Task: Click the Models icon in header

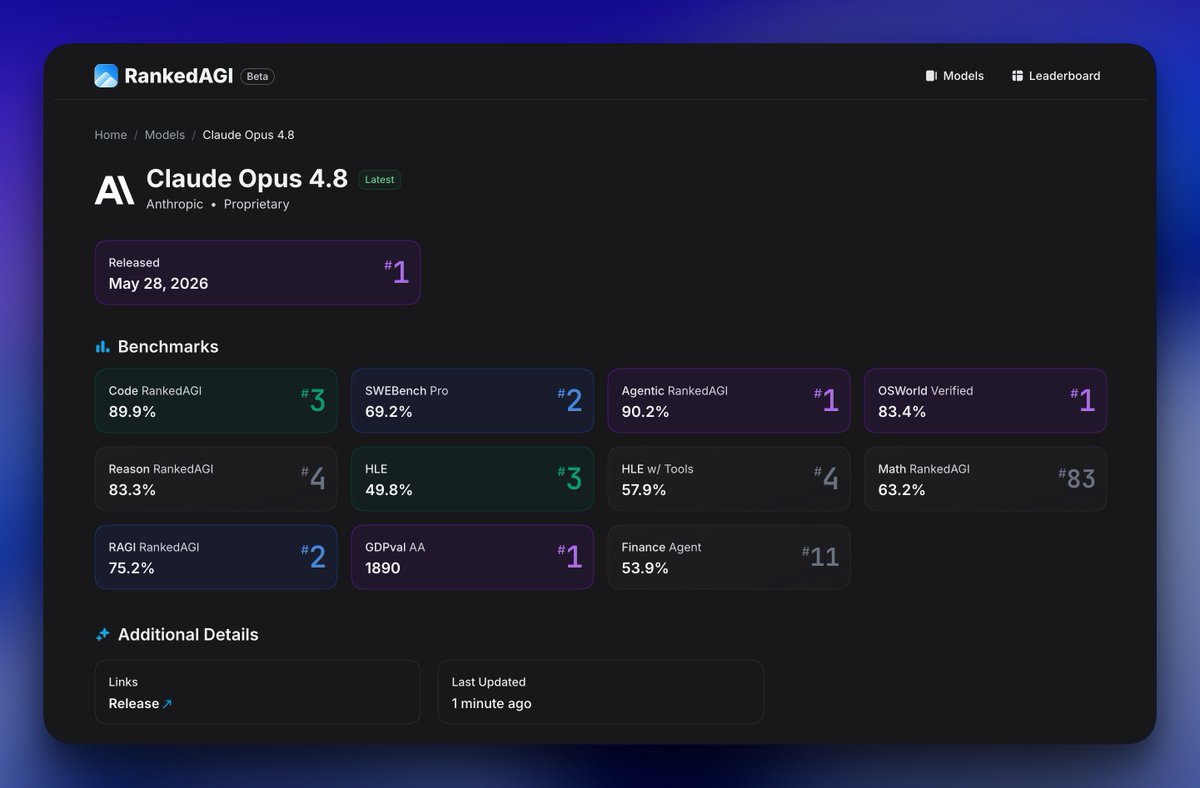Action: (x=931, y=76)
